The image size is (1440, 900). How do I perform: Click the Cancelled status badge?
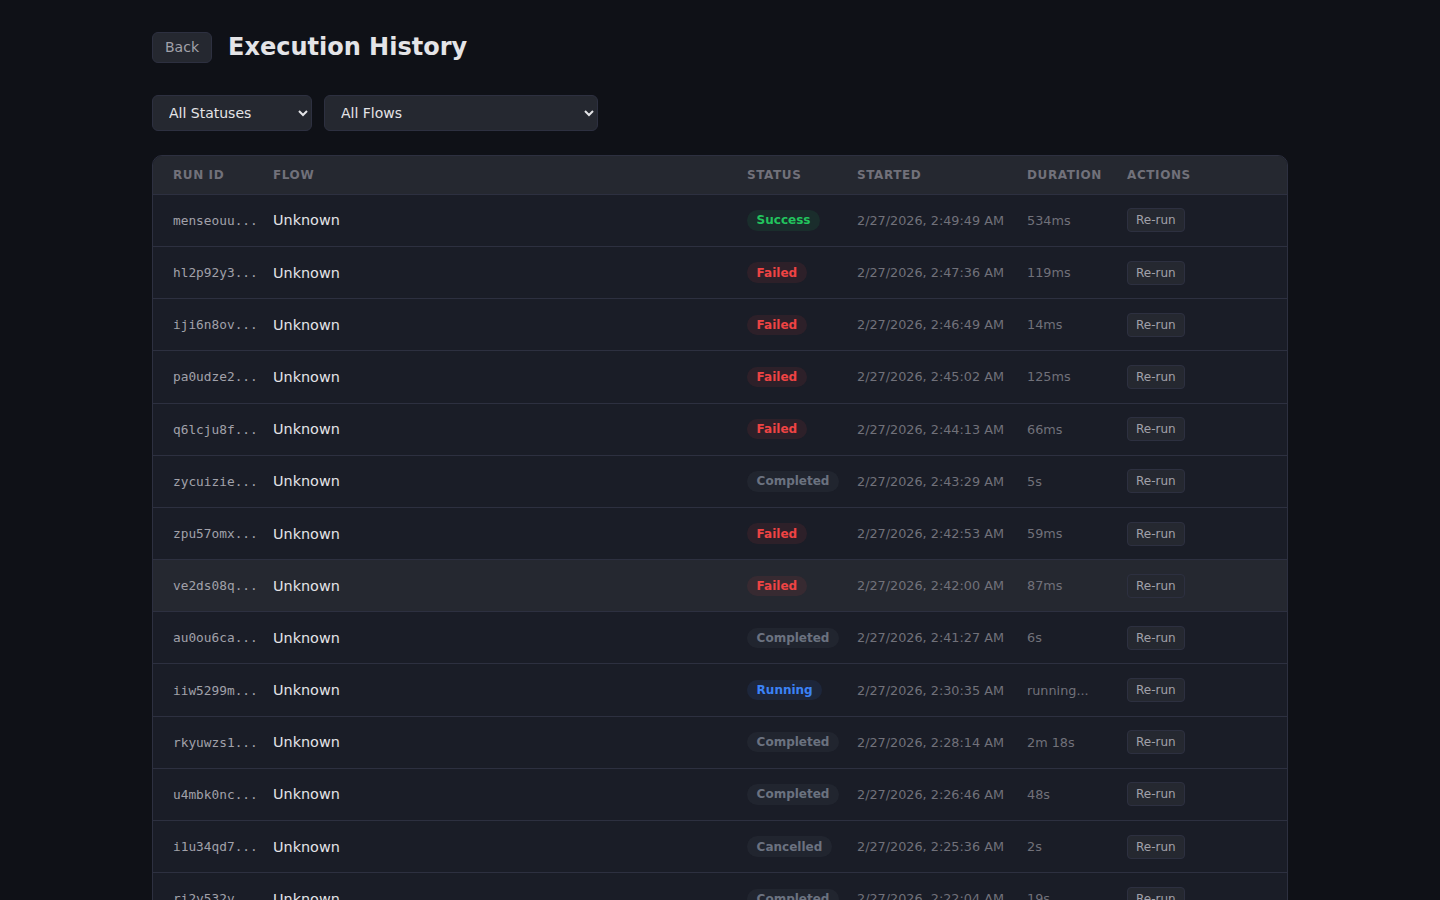[x=789, y=846]
